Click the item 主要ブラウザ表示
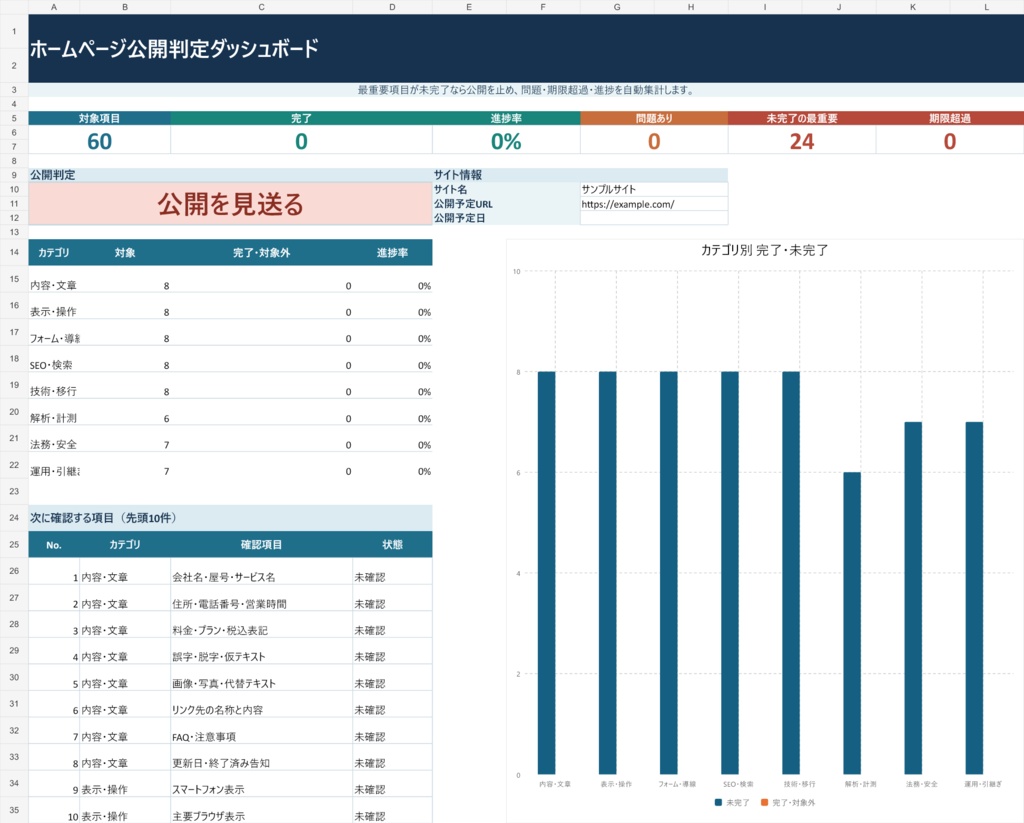The height and width of the screenshot is (823, 1024). click(x=208, y=816)
